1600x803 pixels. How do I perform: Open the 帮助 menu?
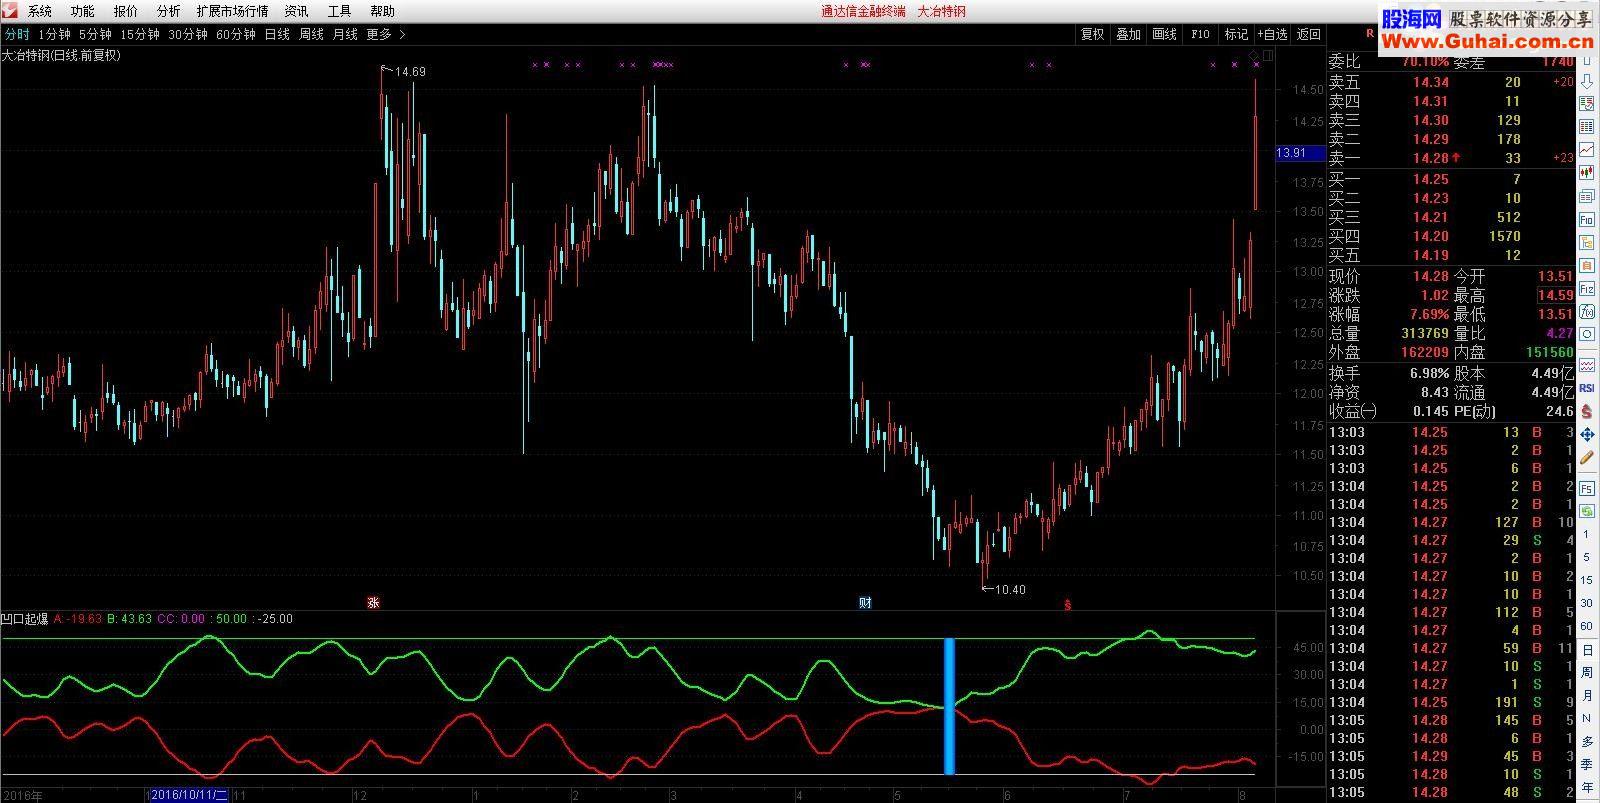(x=382, y=11)
